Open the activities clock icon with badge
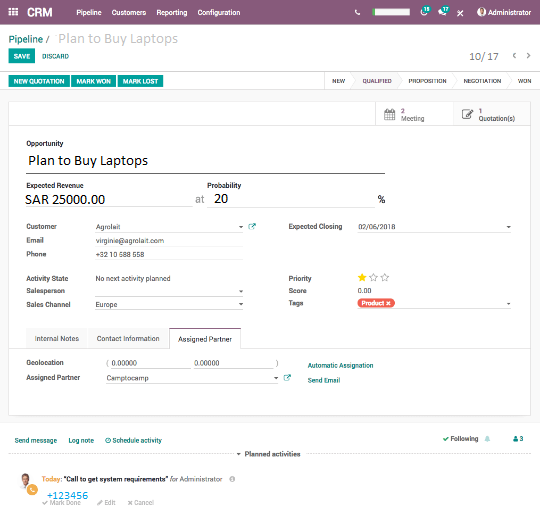The image size is (540, 525). click(x=425, y=11)
